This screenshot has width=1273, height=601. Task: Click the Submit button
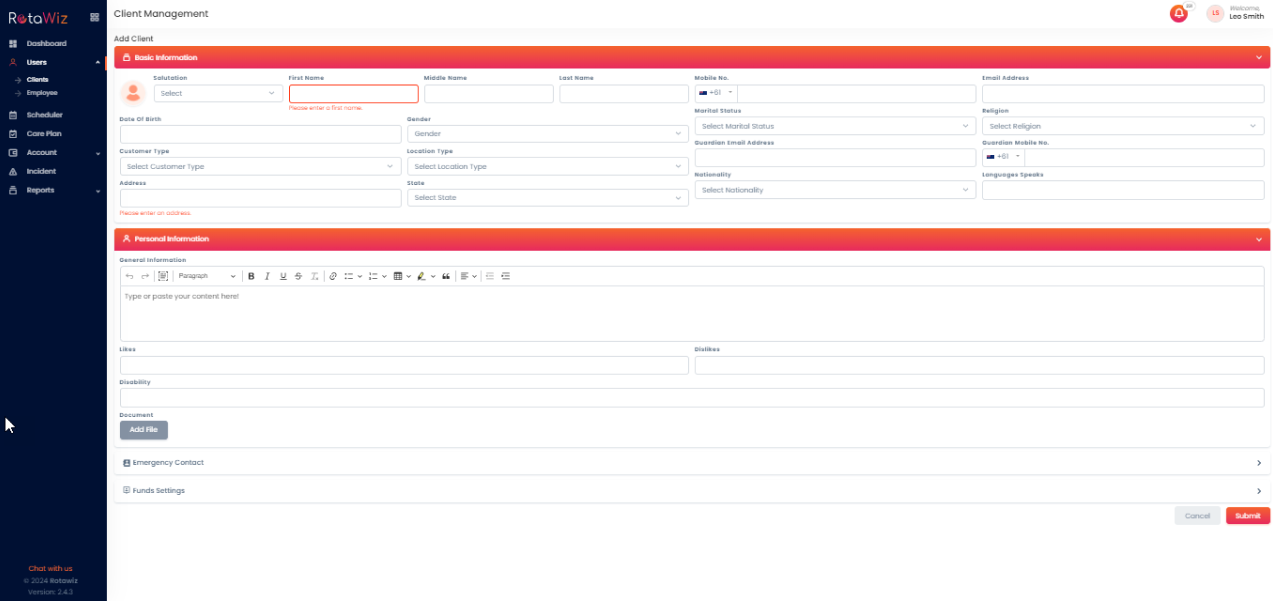tap(1247, 516)
